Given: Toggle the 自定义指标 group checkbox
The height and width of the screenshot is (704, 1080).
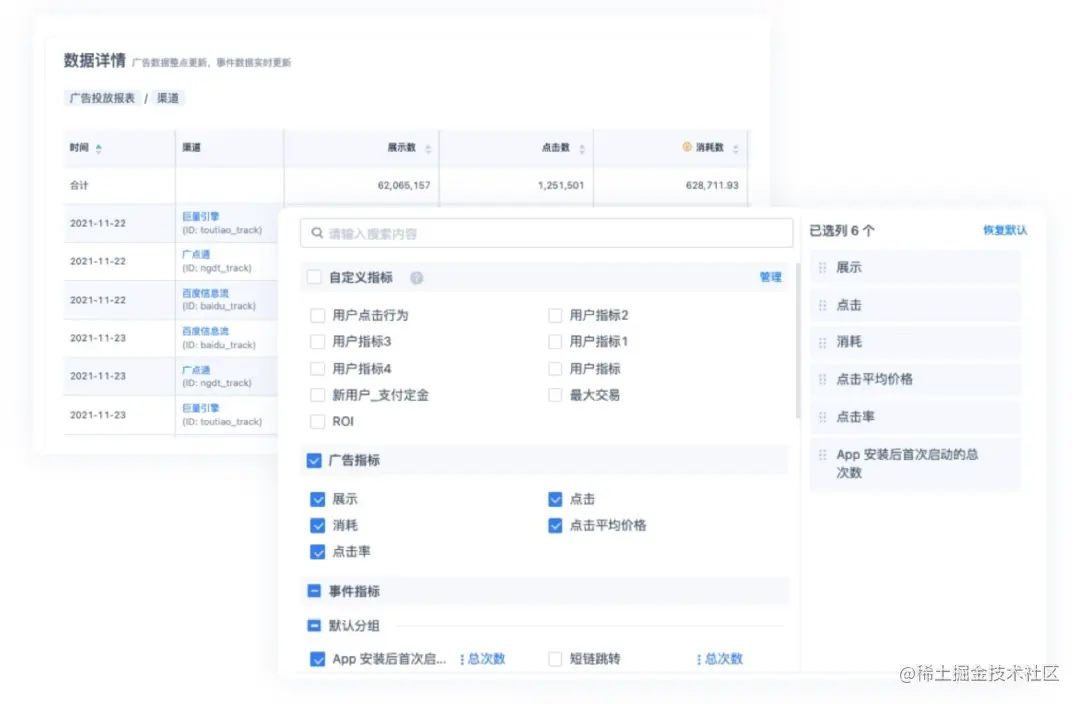Looking at the screenshot, I should (x=314, y=278).
